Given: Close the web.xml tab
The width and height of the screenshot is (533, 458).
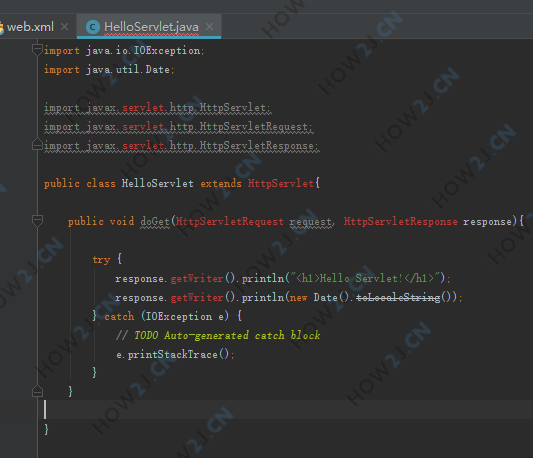Looking at the screenshot, I should (65, 26).
